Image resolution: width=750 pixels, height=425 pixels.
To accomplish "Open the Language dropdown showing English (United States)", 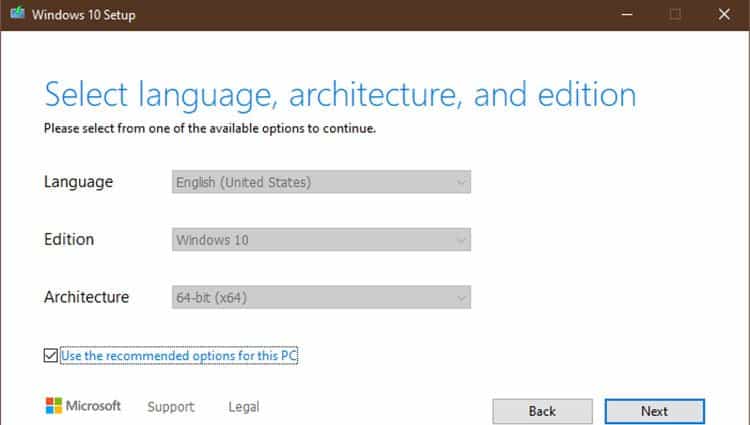I will point(321,182).
